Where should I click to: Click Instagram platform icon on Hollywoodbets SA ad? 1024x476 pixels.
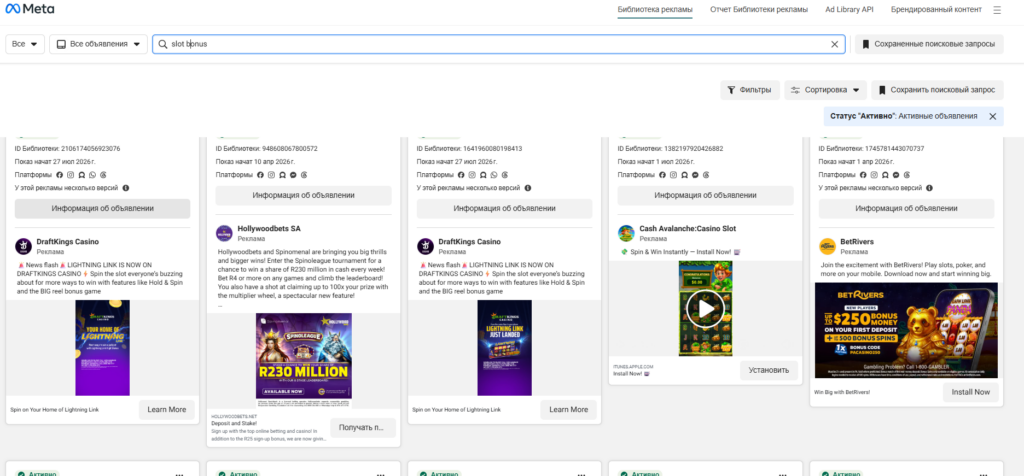click(271, 175)
